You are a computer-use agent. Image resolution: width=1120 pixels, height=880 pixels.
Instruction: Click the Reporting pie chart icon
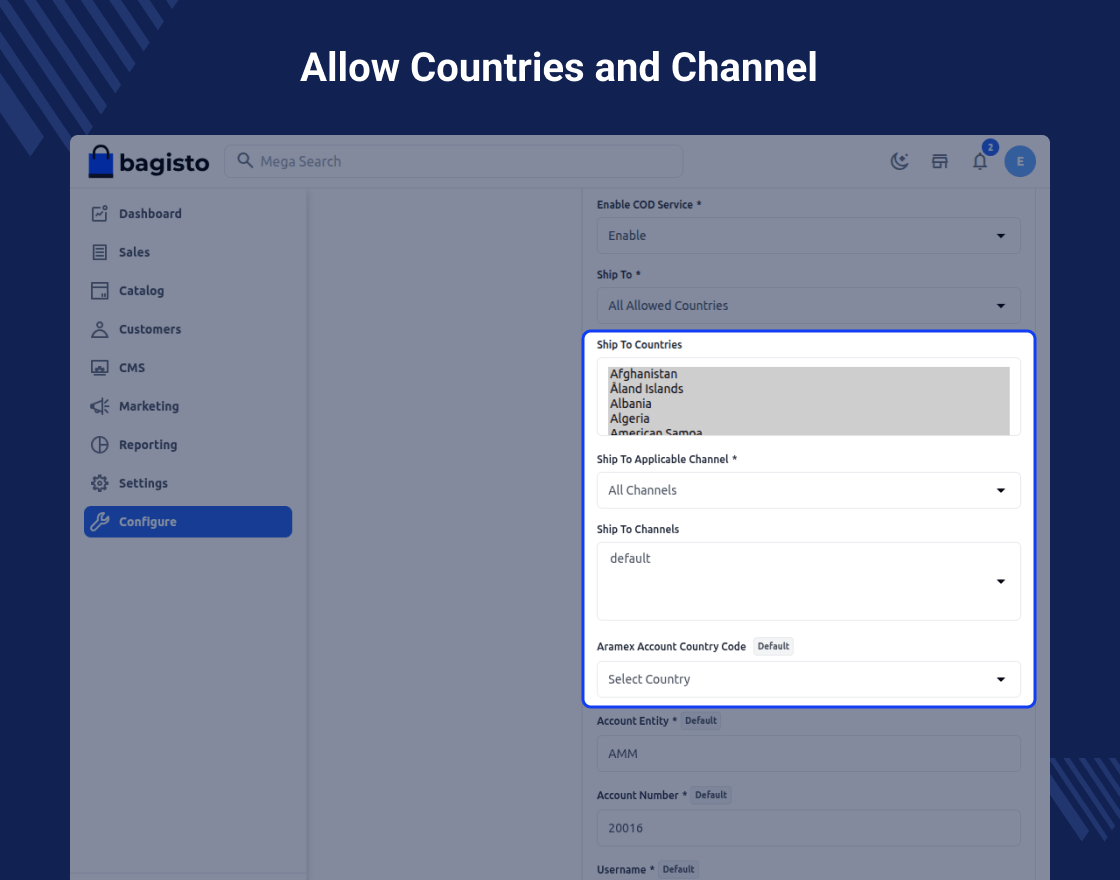(x=99, y=445)
